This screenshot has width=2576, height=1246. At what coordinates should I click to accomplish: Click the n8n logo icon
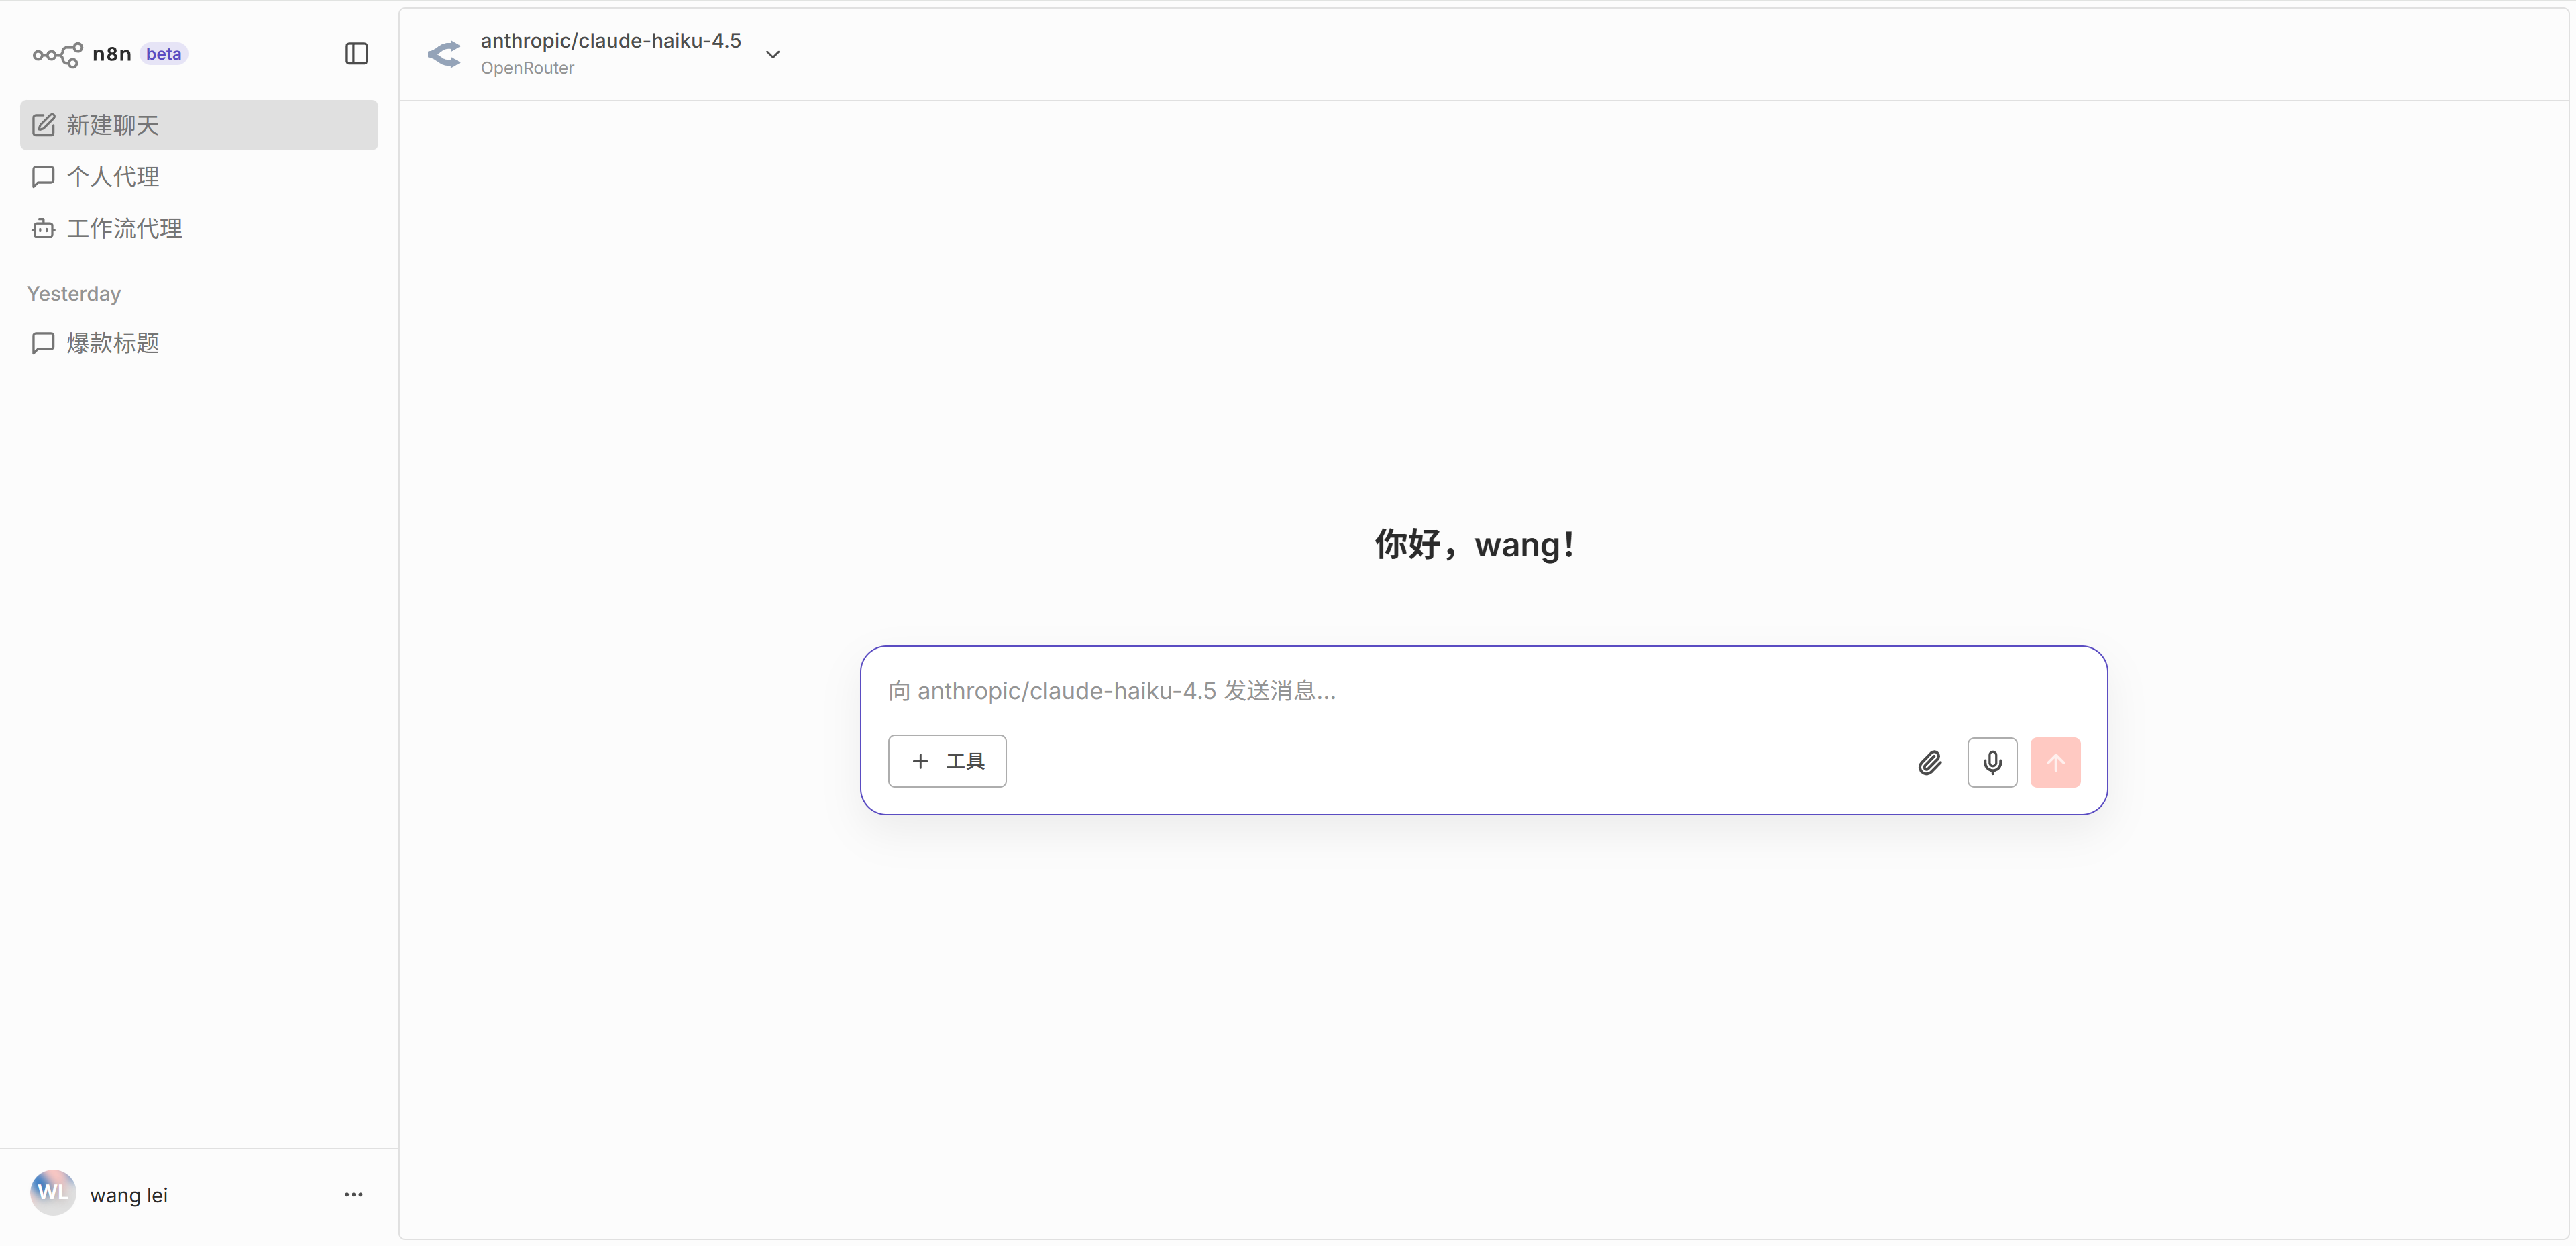click(57, 54)
